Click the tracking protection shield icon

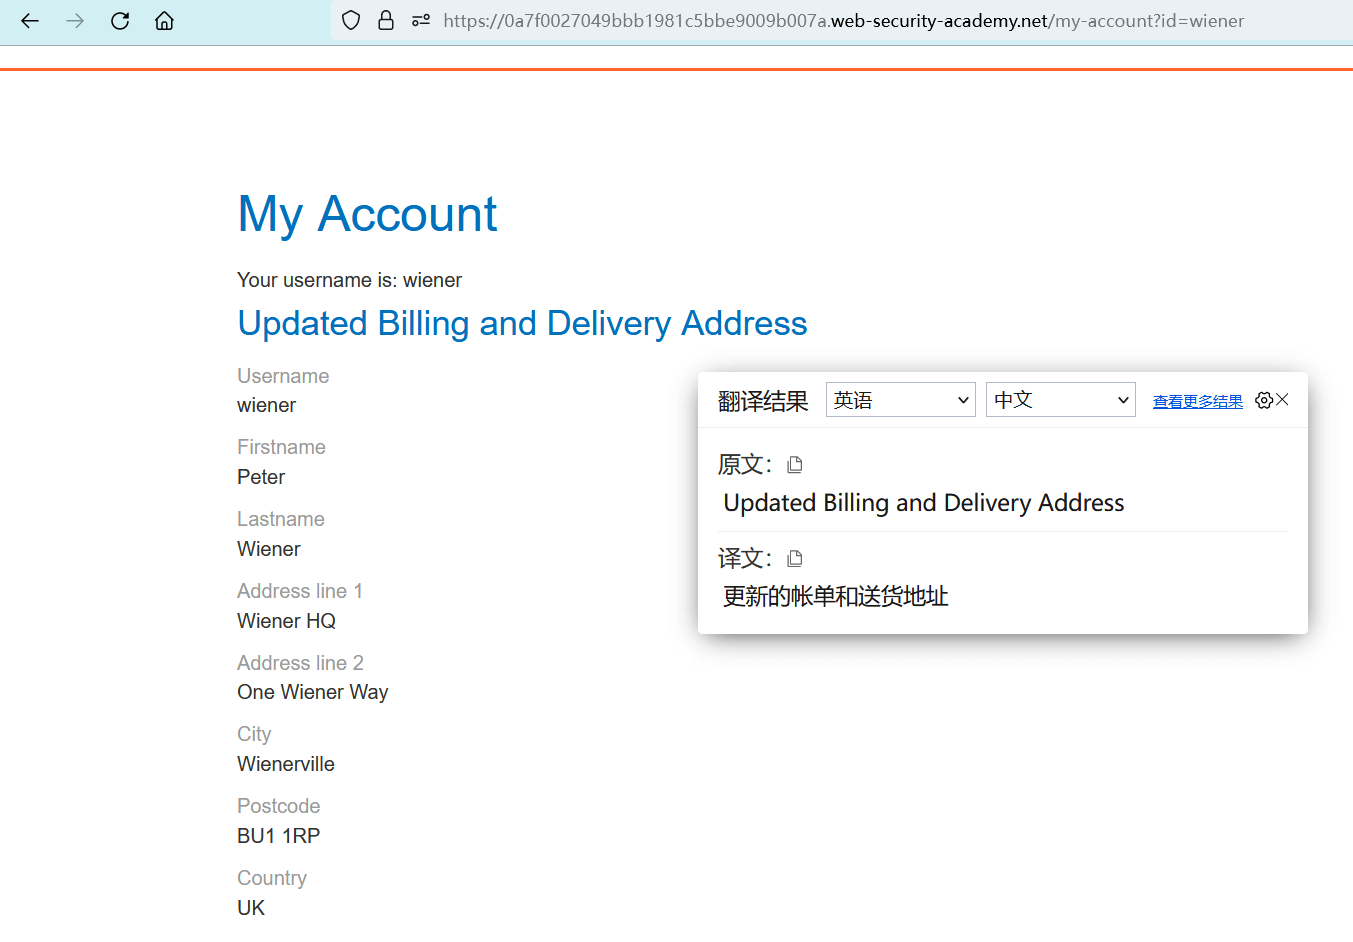[351, 20]
